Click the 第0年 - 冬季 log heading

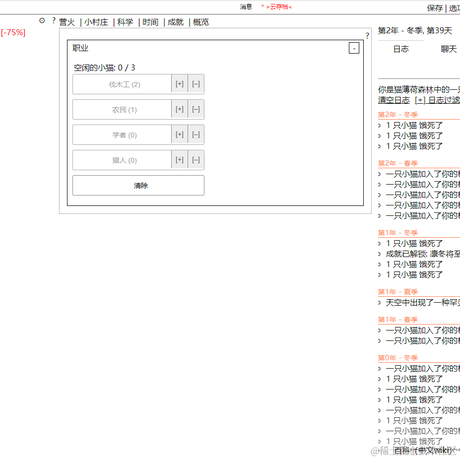[398, 358]
